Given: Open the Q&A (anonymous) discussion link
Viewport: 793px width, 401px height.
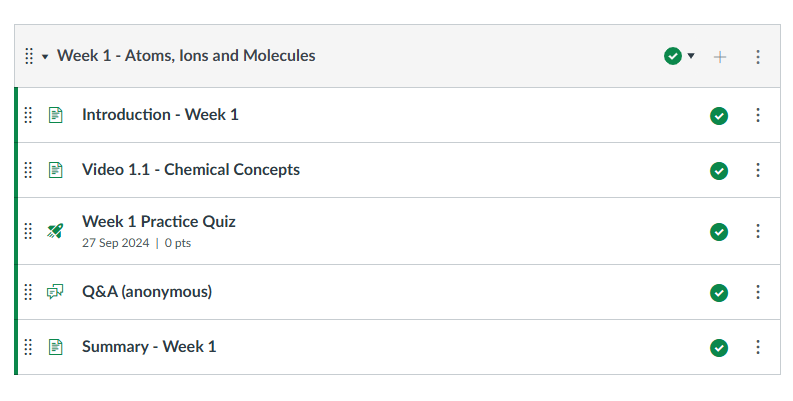Looking at the screenshot, I should pyautogui.click(x=147, y=292).
